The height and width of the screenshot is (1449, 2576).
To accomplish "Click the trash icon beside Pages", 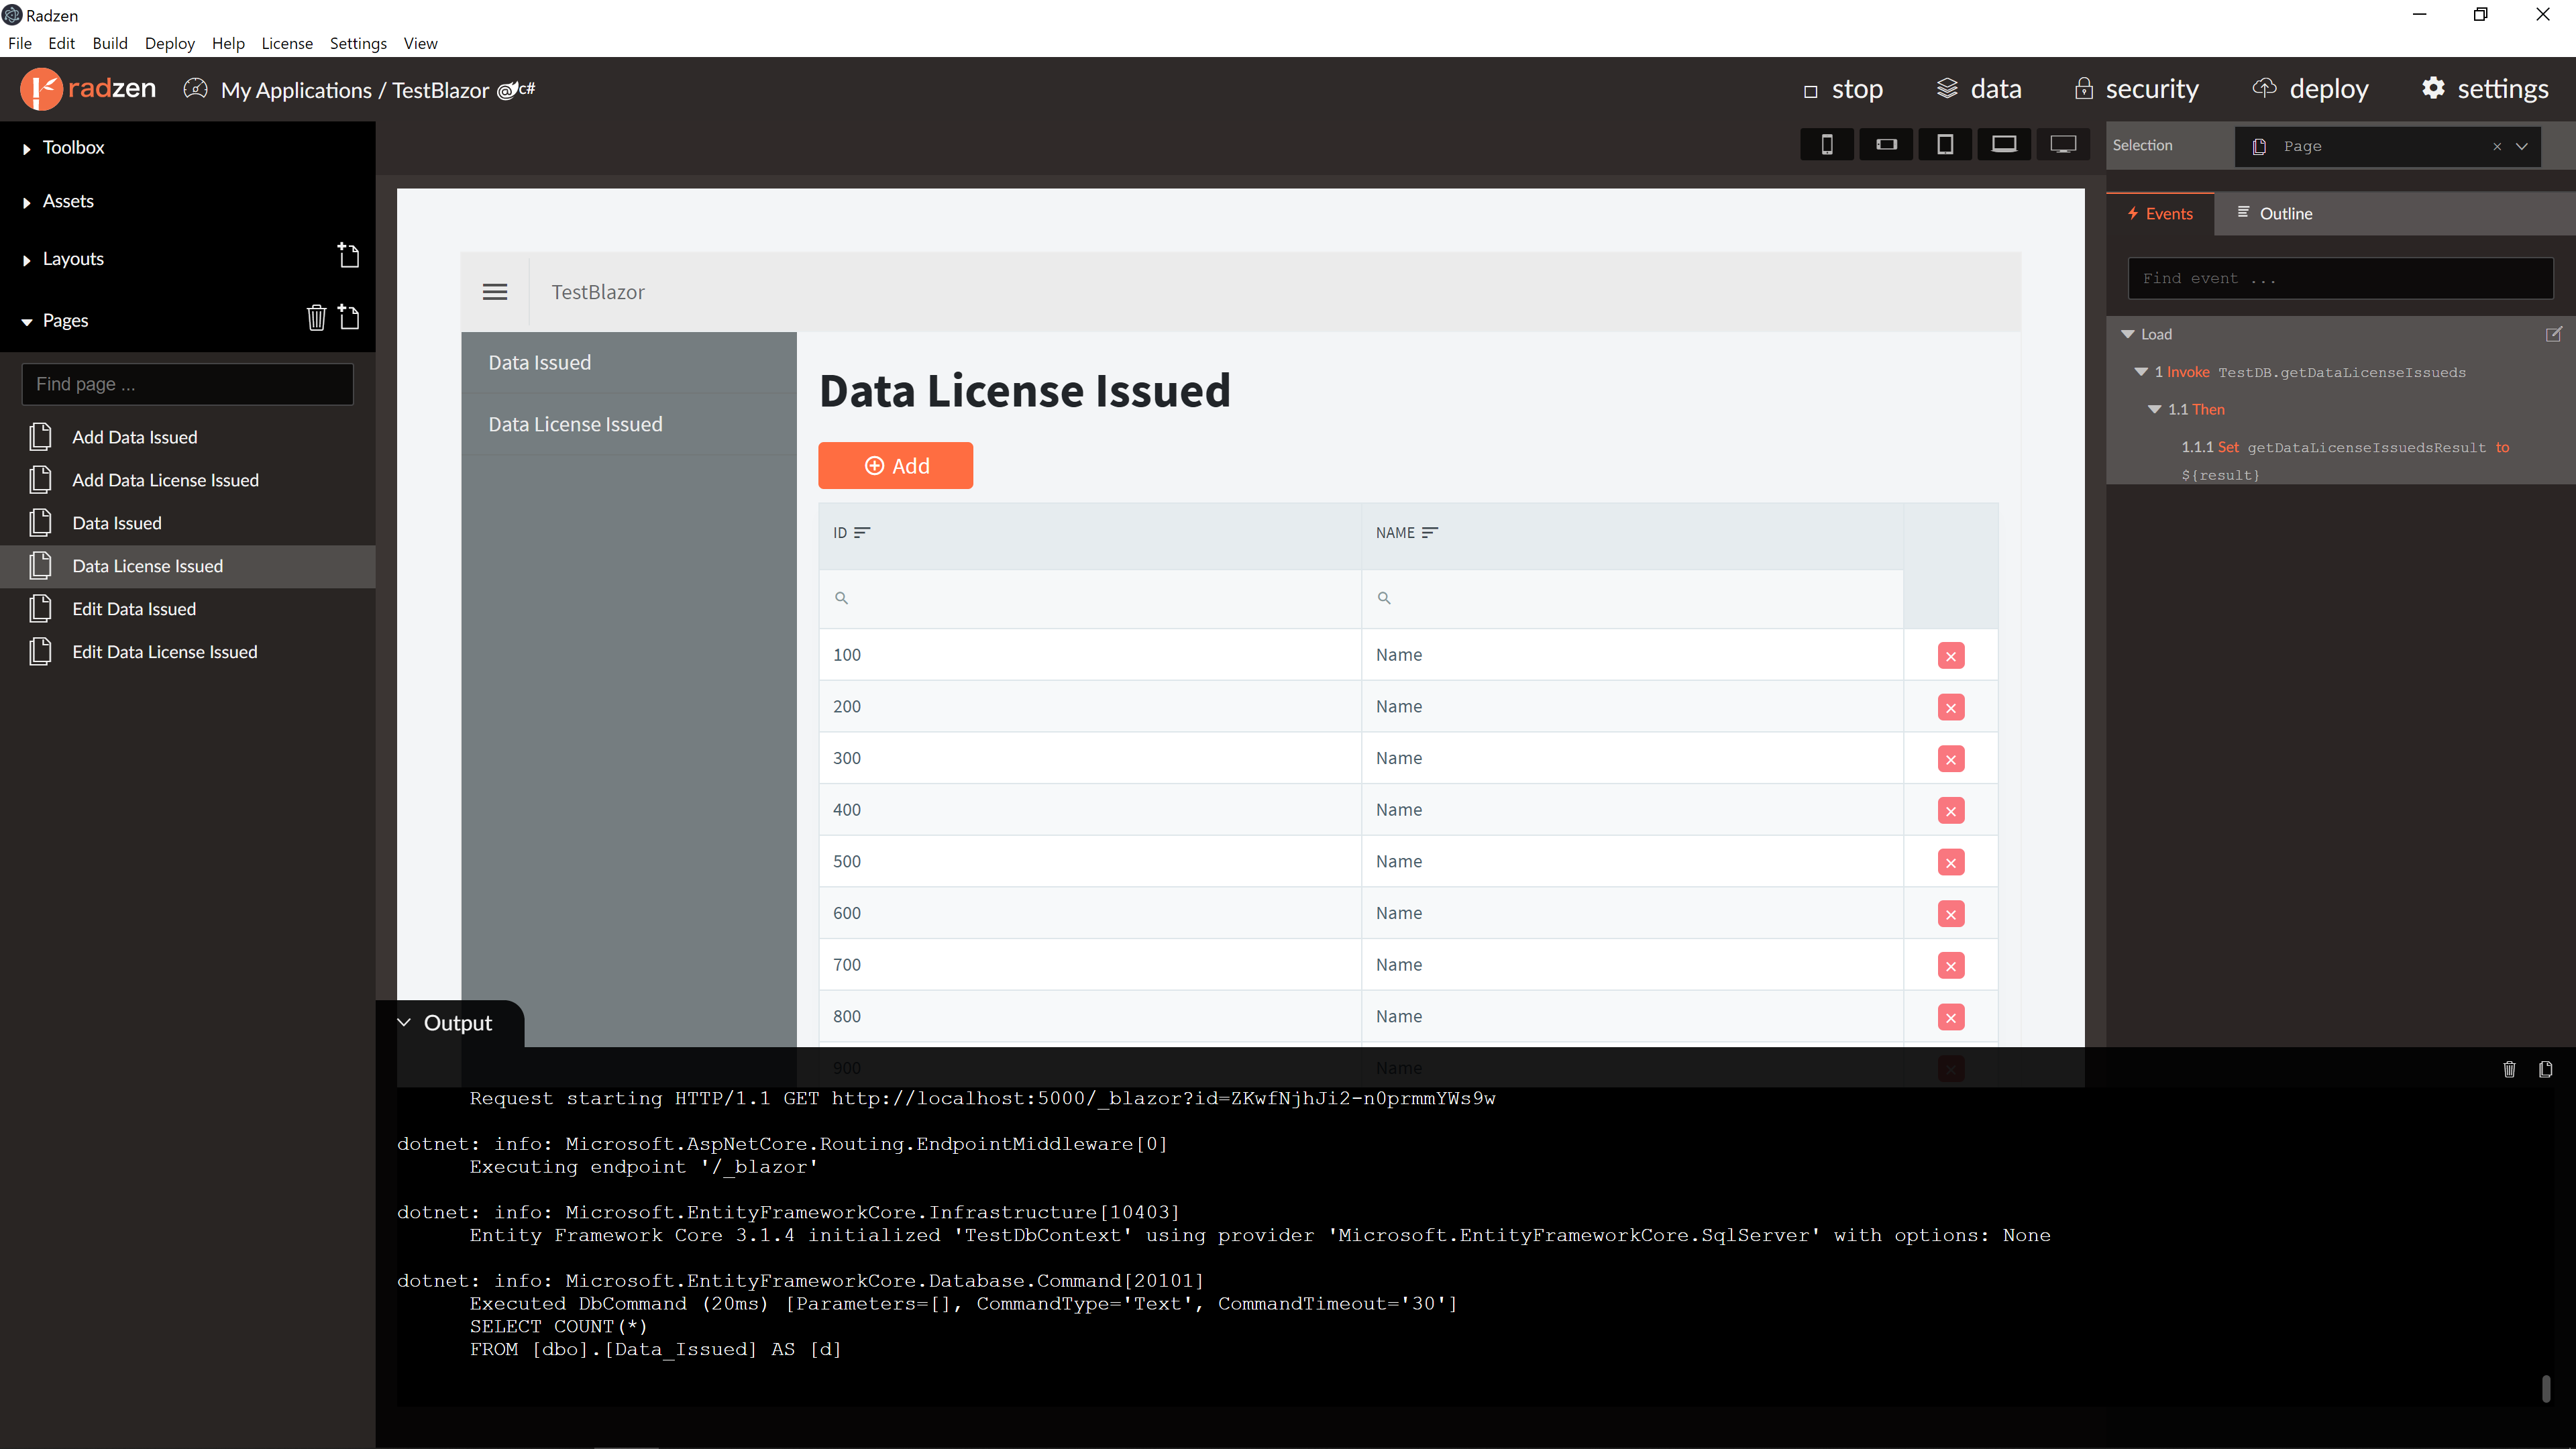I will click(x=316, y=318).
